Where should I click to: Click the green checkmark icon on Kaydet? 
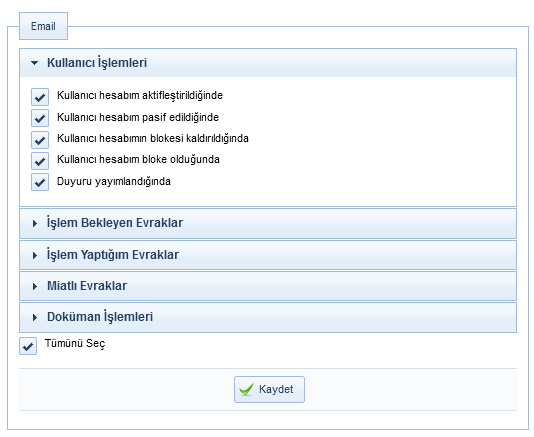point(247,389)
